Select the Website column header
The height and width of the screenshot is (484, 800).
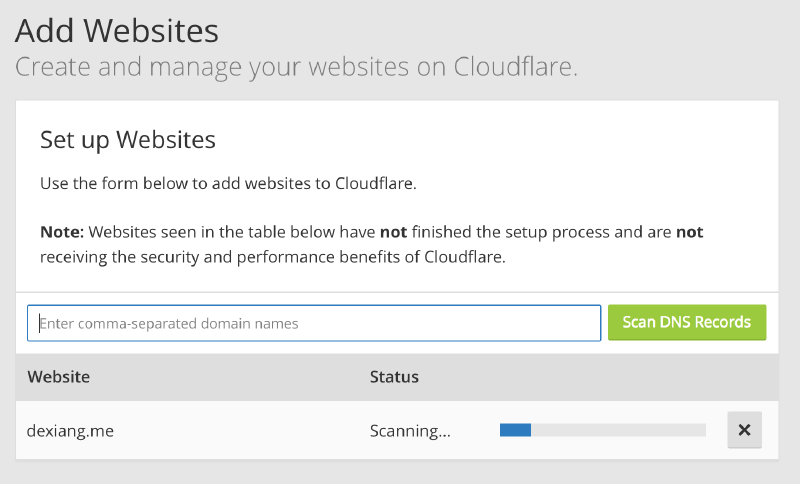[58, 377]
